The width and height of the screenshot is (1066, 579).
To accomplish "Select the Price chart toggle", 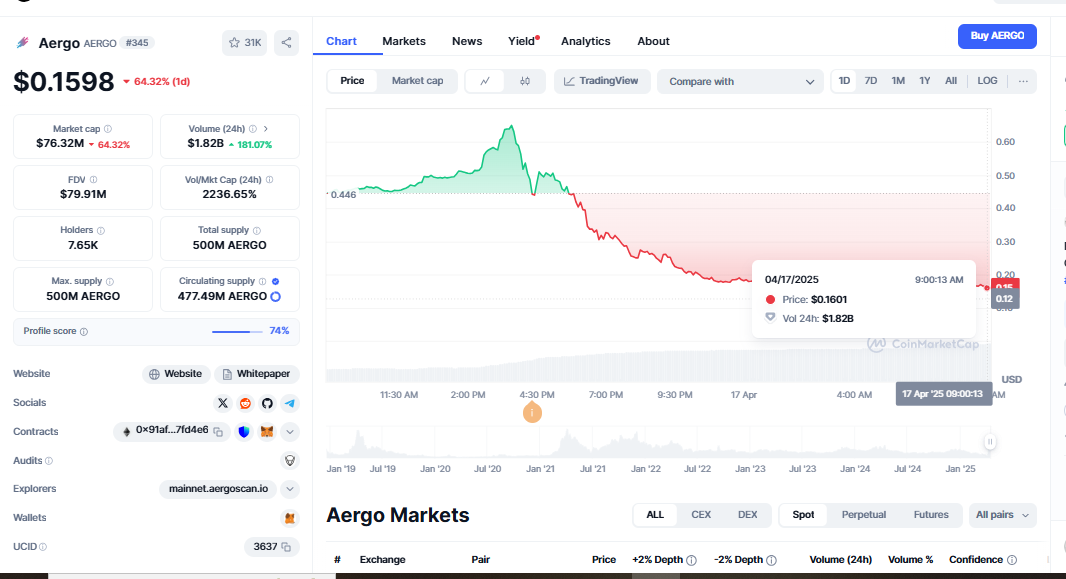I will 352,81.
